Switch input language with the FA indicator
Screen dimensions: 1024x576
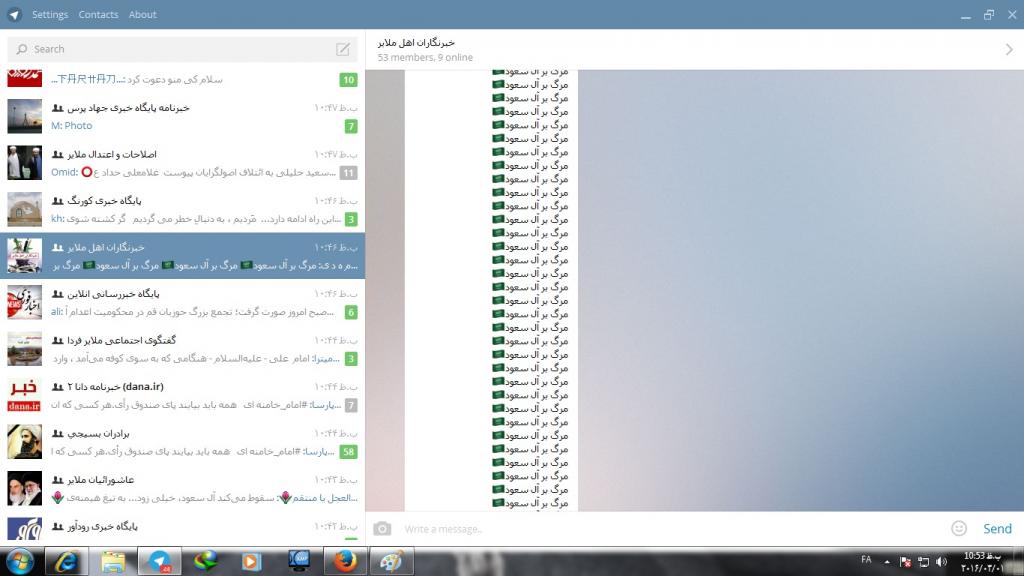tap(866, 560)
